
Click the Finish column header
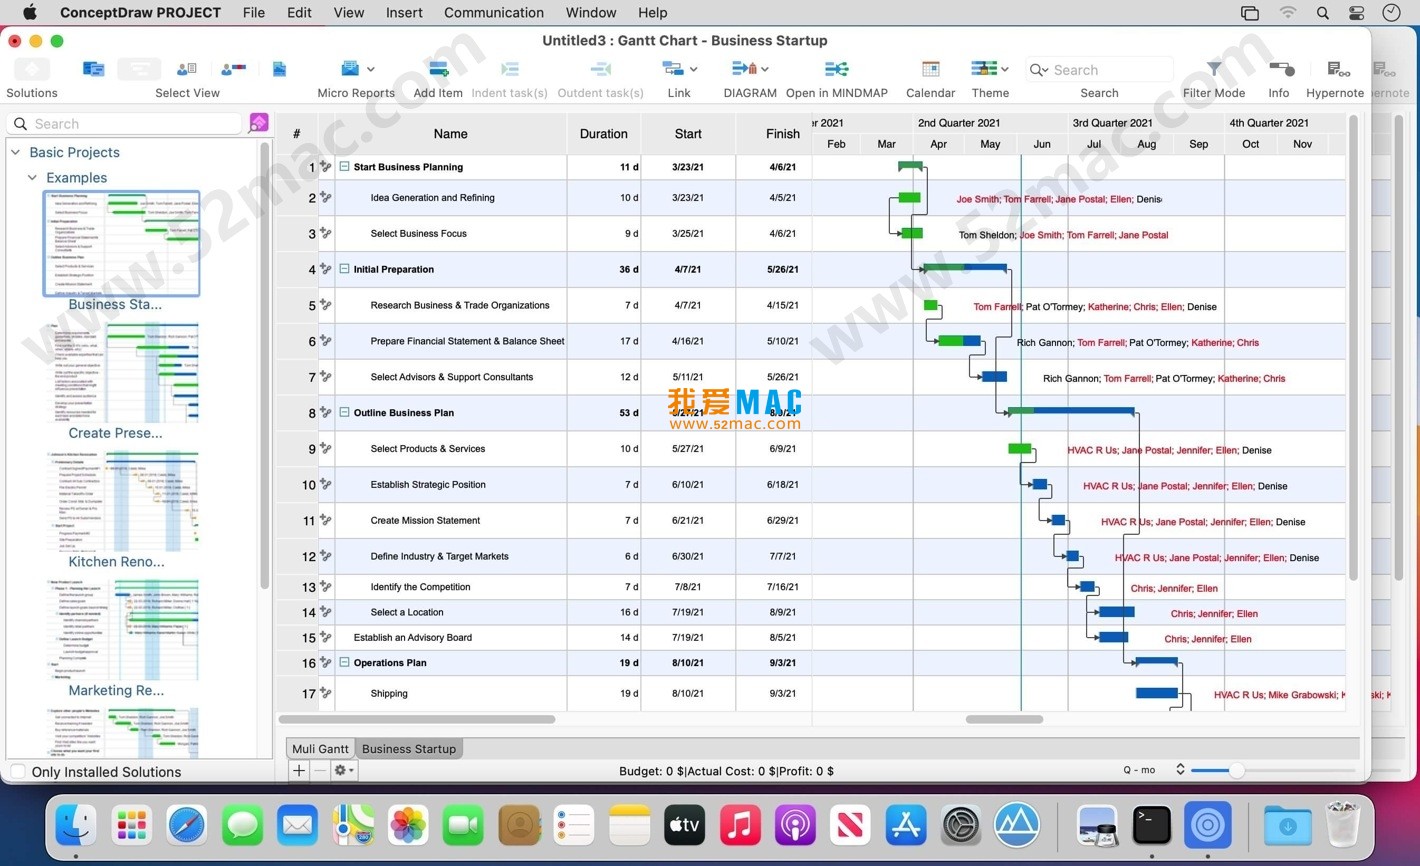[774, 134]
